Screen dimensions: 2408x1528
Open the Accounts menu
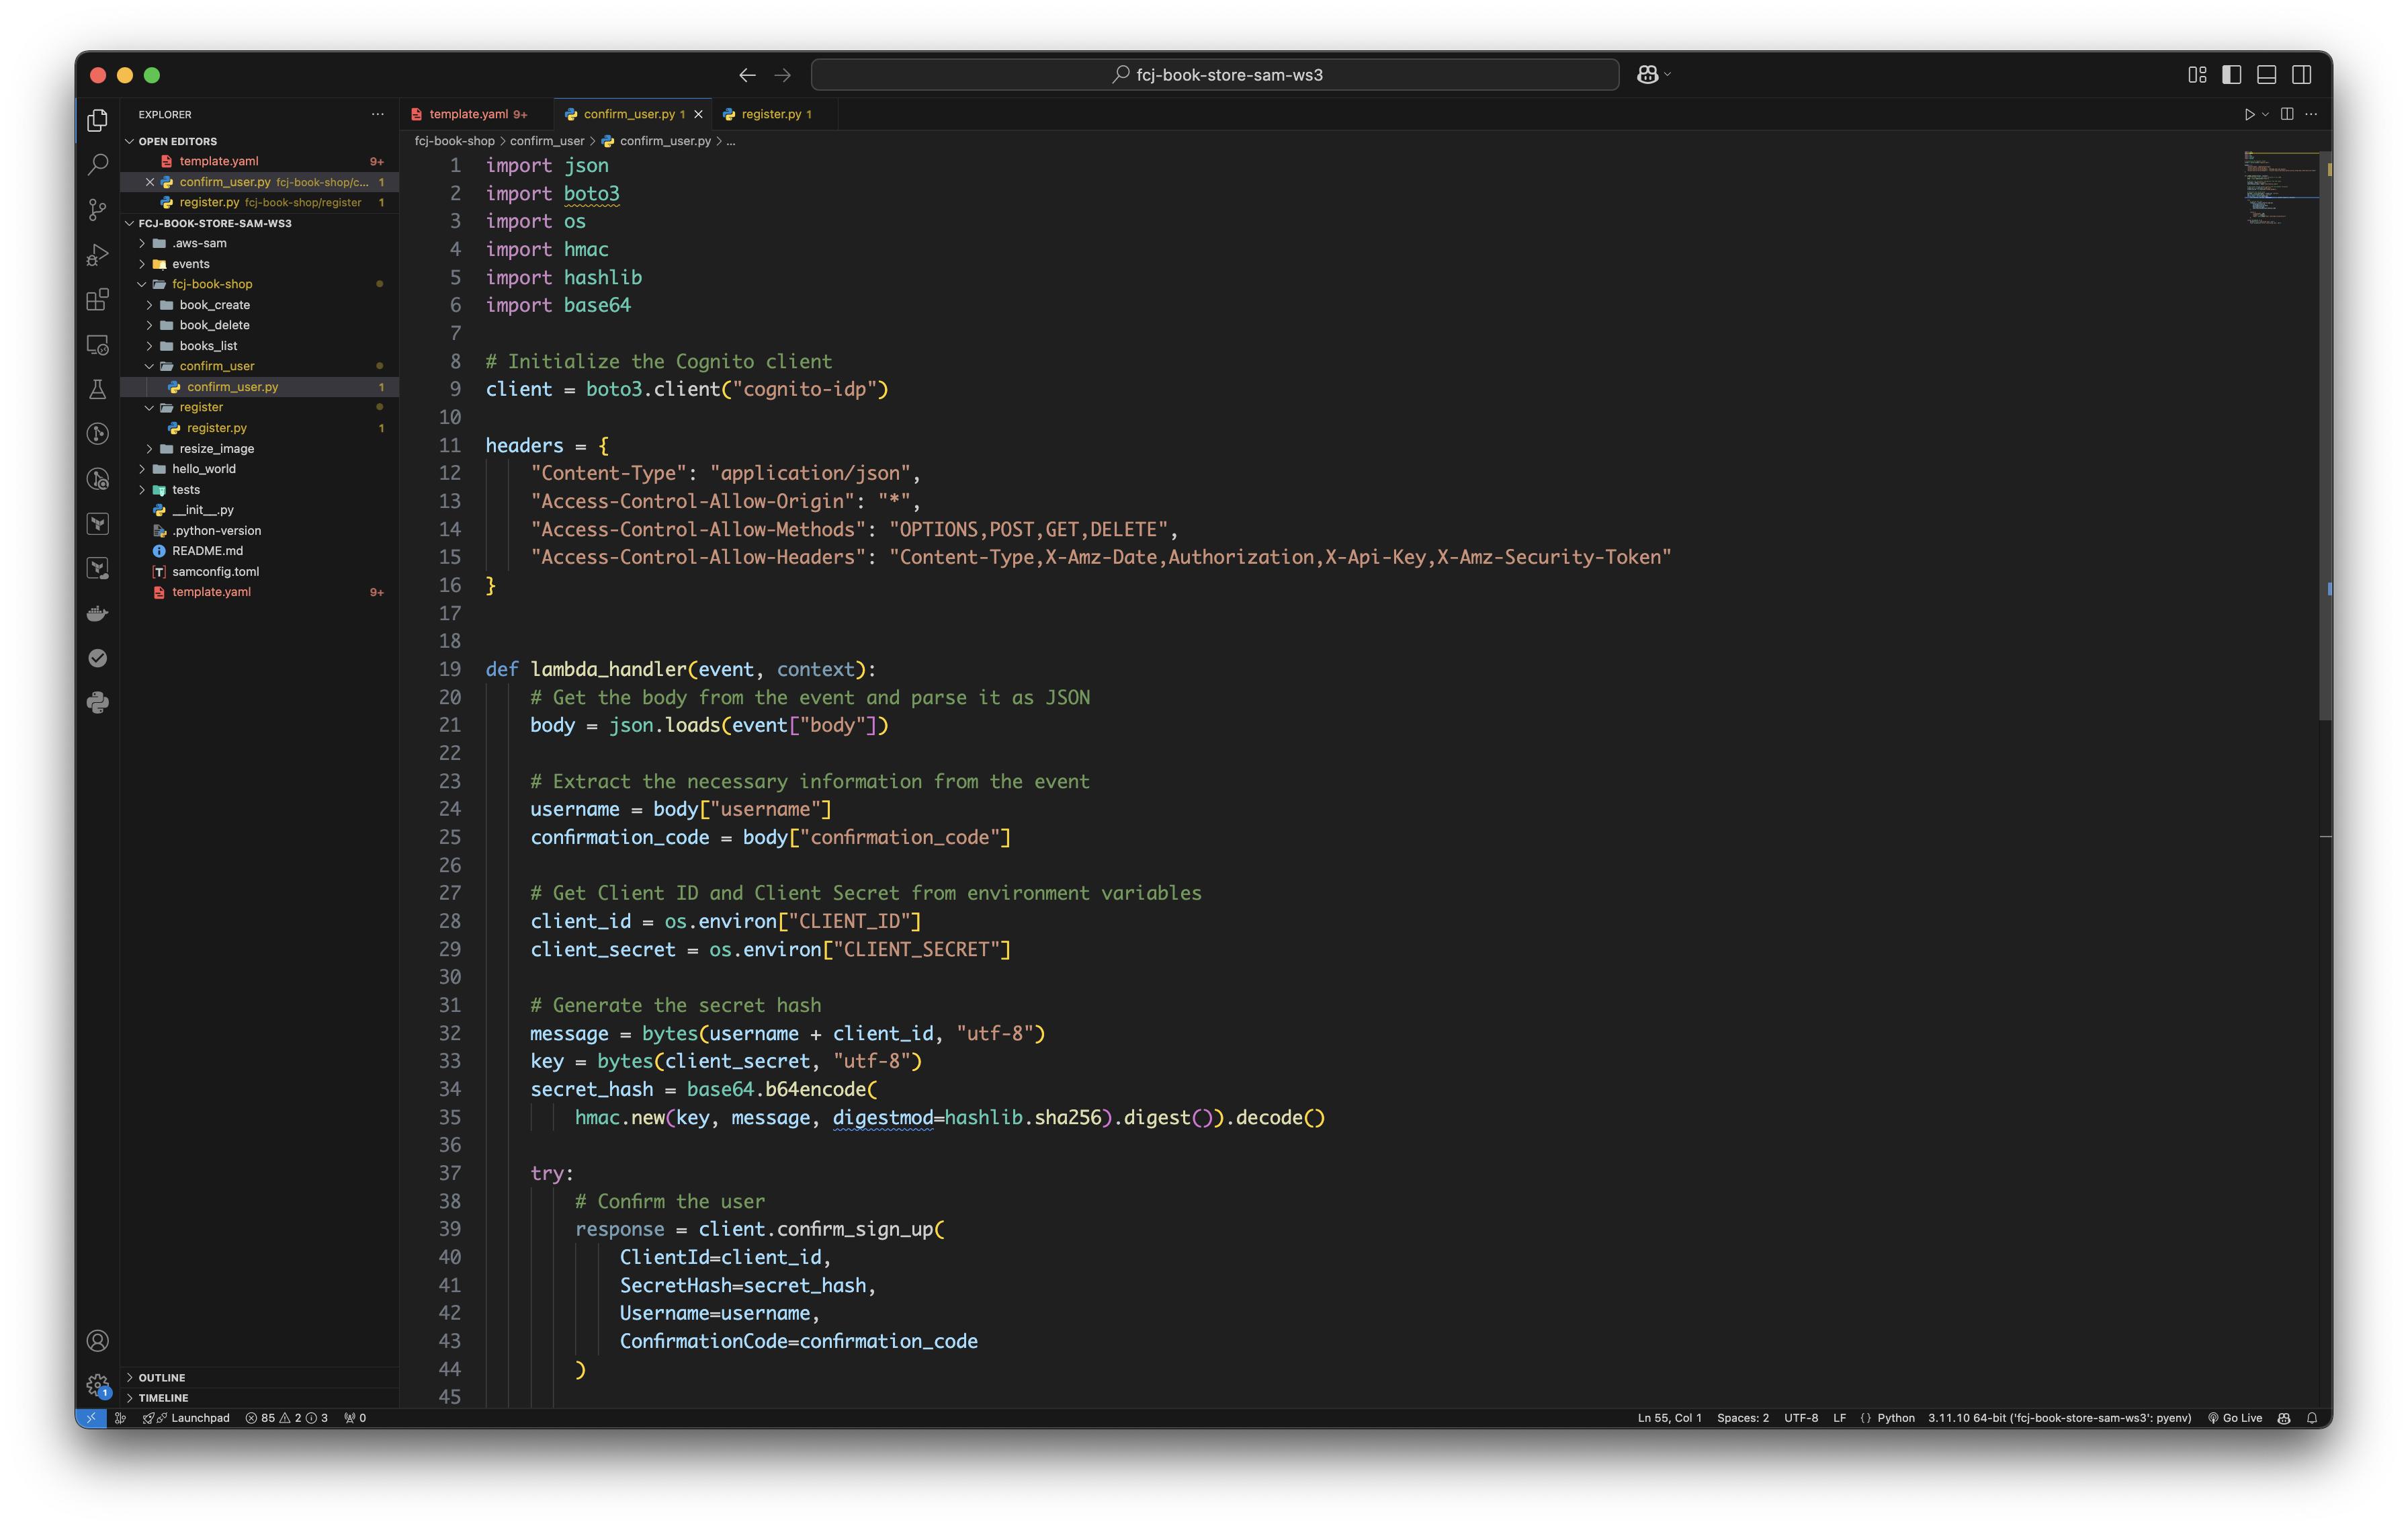97,1341
